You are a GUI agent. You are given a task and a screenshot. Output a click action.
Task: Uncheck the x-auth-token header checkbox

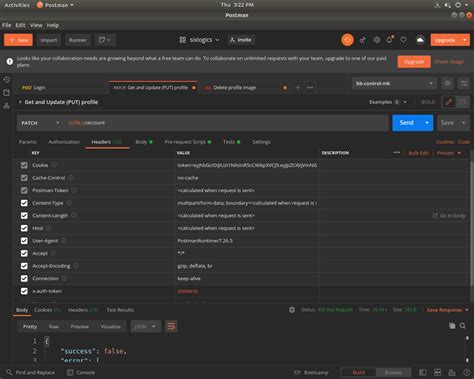[x=24, y=291]
